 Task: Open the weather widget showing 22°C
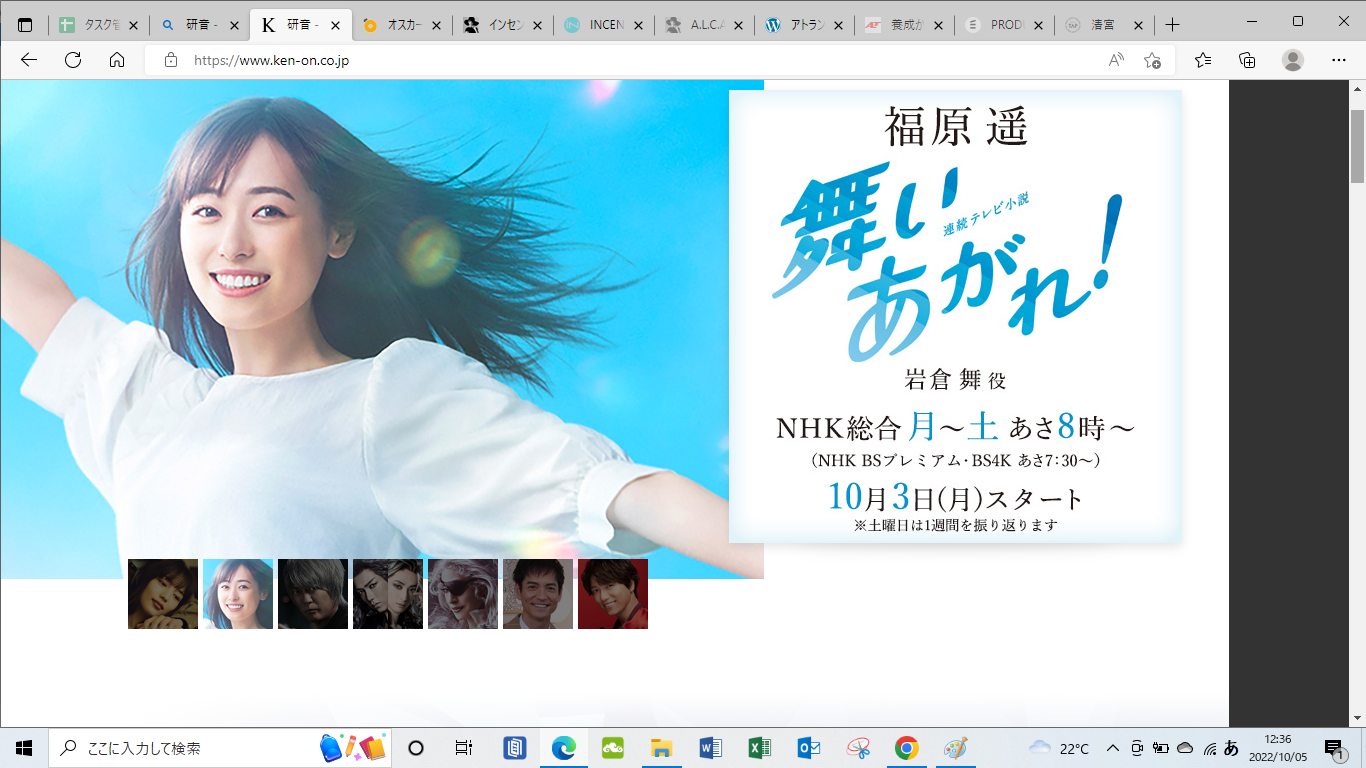coord(1059,748)
